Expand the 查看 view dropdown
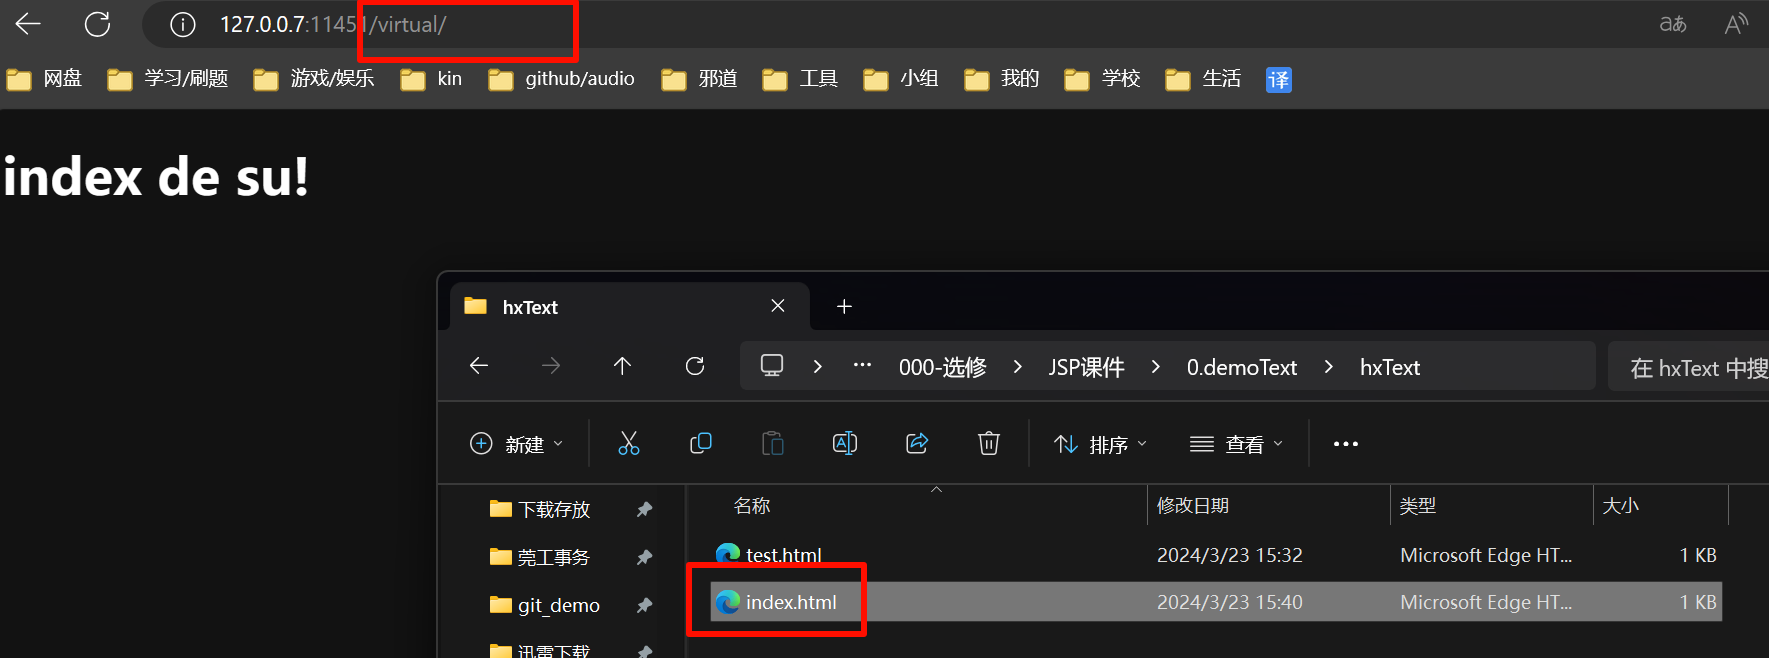 pos(1236,444)
